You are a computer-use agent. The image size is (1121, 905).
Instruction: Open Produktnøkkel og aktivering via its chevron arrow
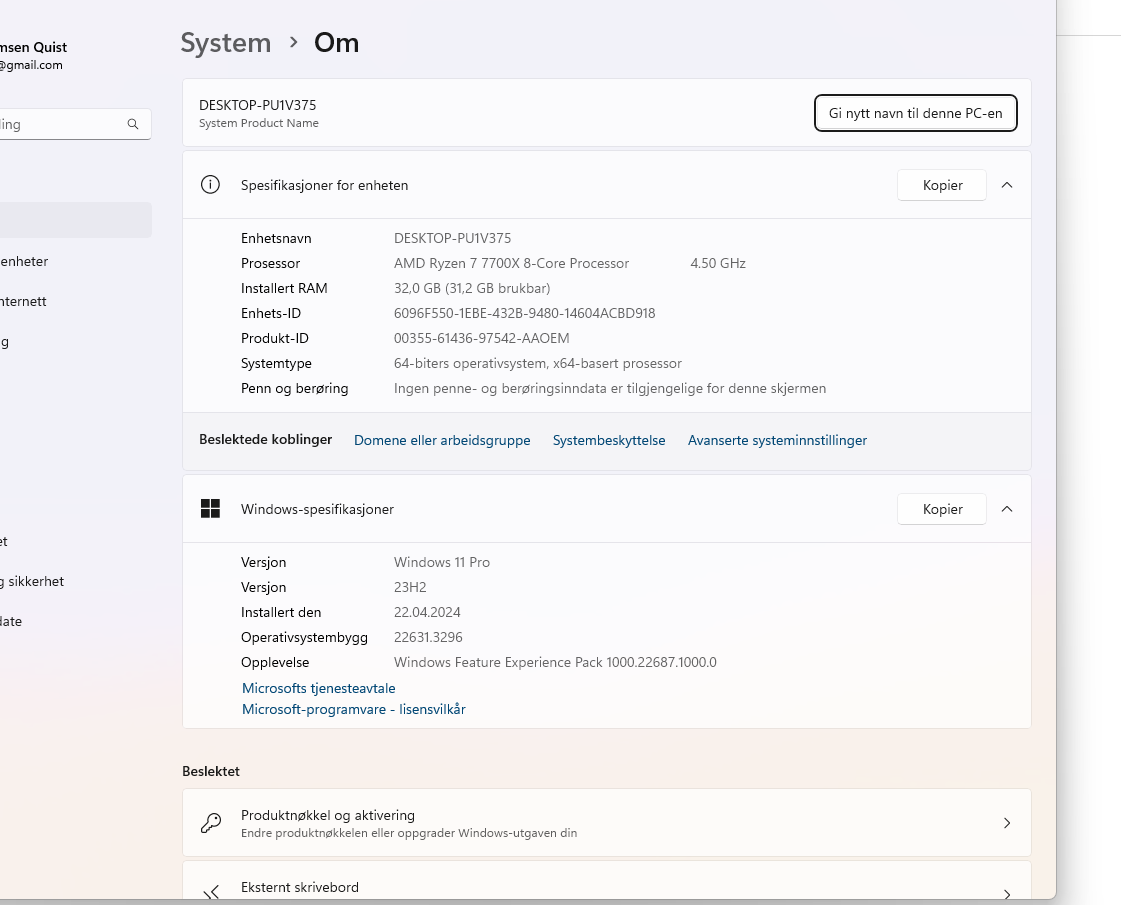click(1007, 823)
